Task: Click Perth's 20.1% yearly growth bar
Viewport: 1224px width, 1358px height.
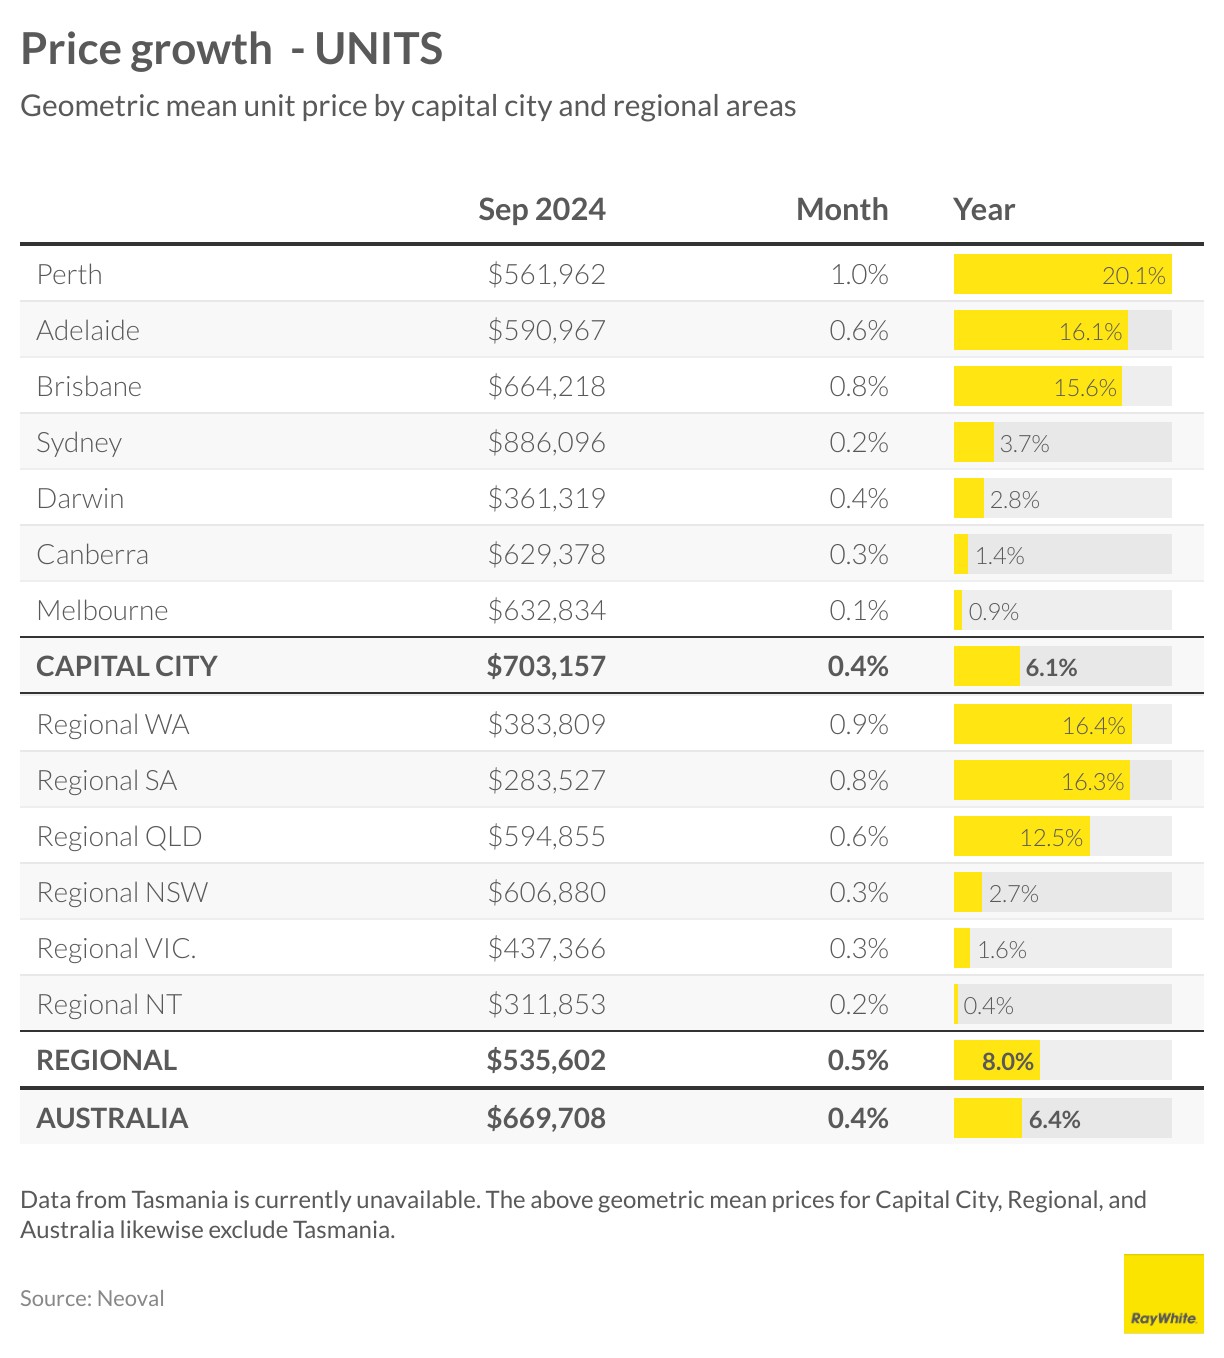Action: point(1062,275)
